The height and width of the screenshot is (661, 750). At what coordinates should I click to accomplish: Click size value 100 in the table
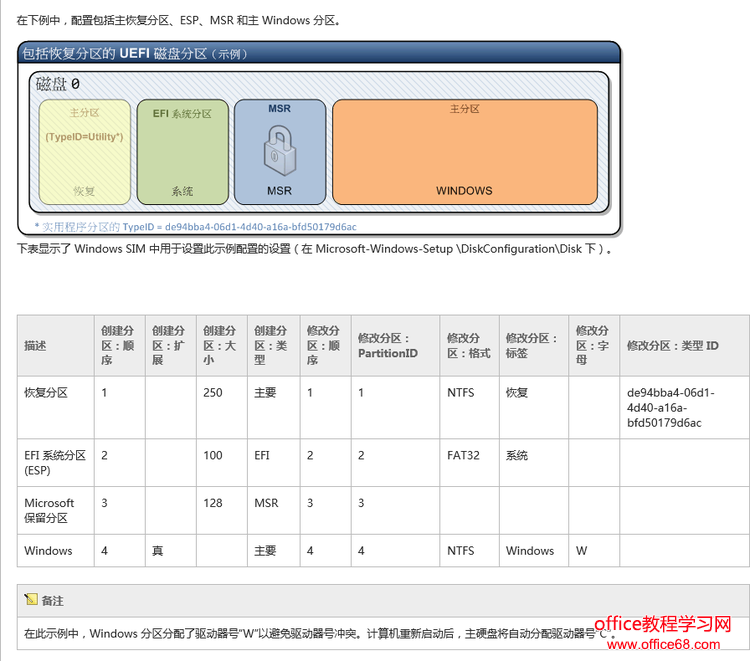coord(213,455)
